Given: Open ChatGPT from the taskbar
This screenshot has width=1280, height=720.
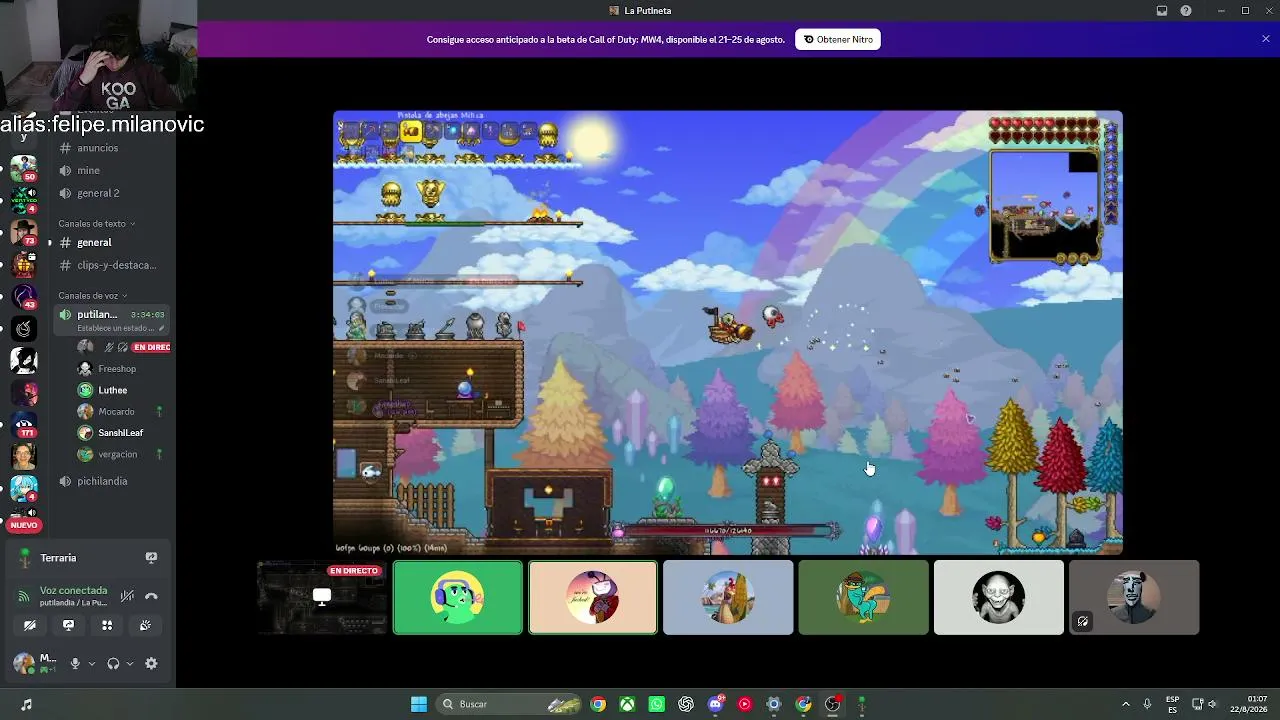Looking at the screenshot, I should point(686,704).
